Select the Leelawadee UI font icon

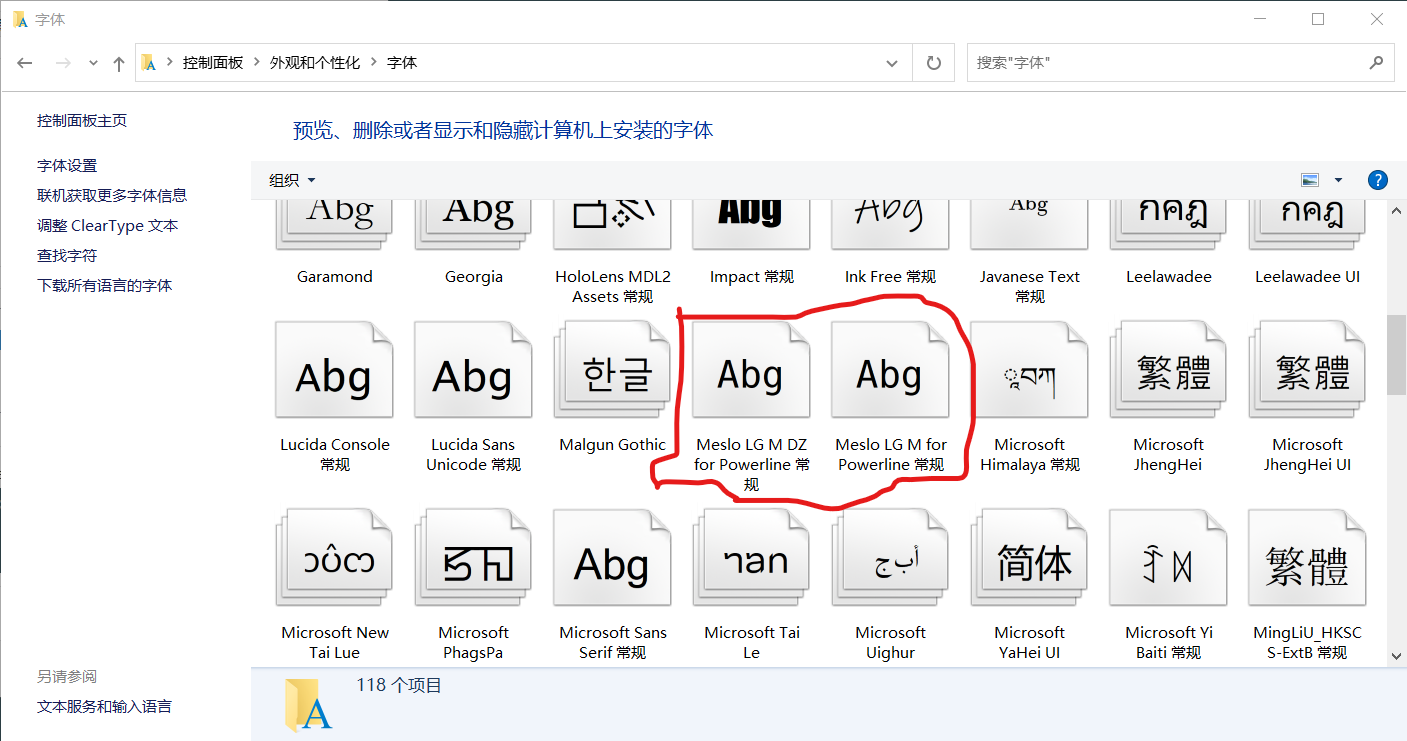(1307, 225)
